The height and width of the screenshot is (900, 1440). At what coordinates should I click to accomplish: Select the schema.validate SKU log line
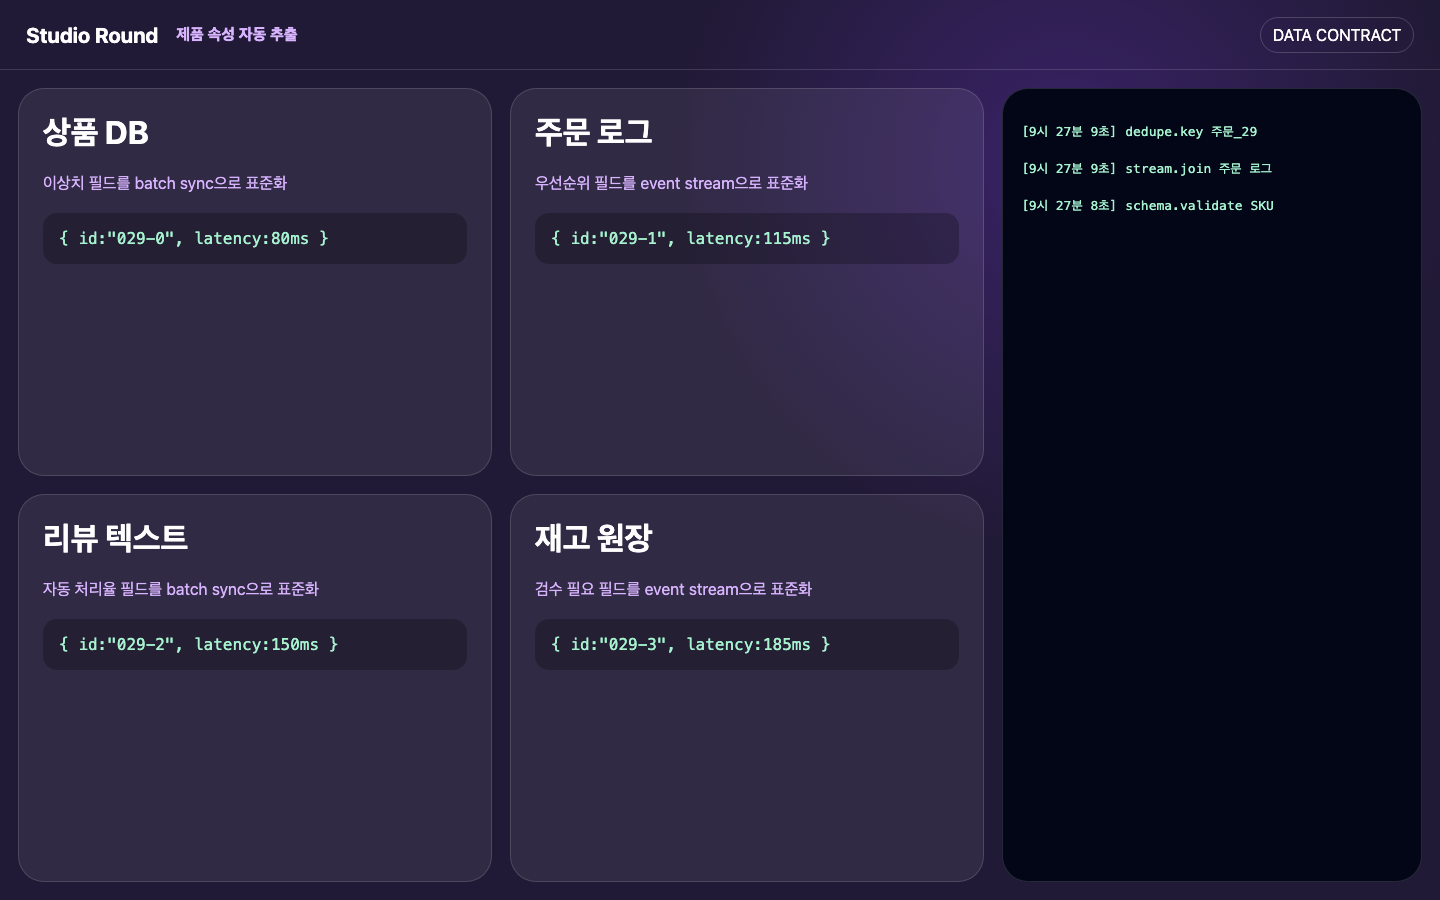tap(1148, 205)
